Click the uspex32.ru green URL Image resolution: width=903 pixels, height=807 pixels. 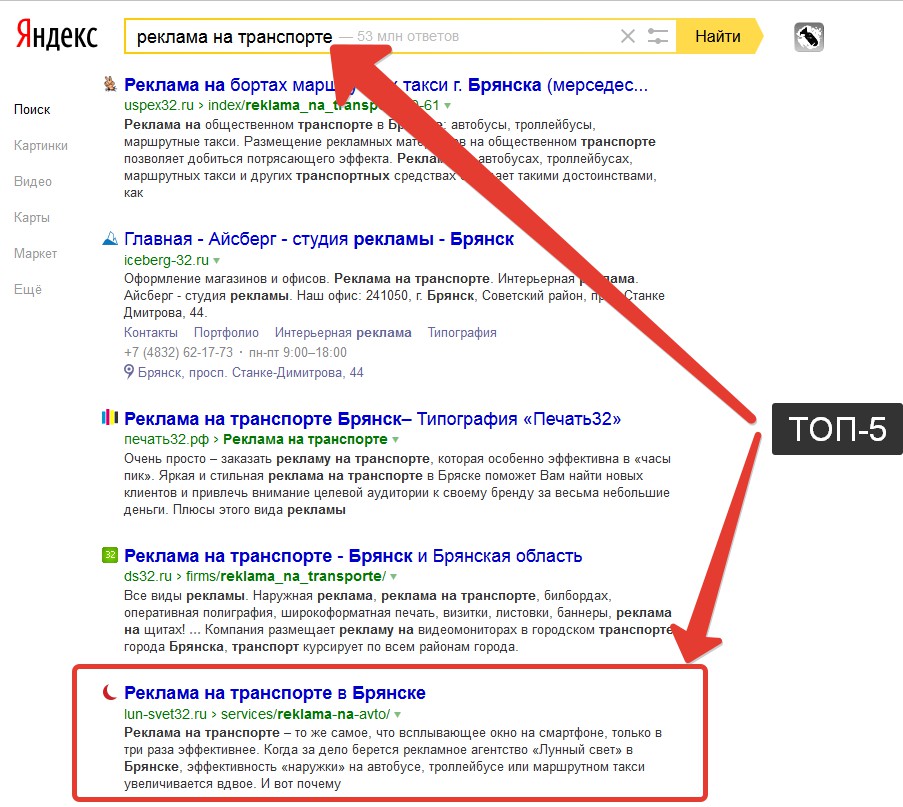(282, 105)
